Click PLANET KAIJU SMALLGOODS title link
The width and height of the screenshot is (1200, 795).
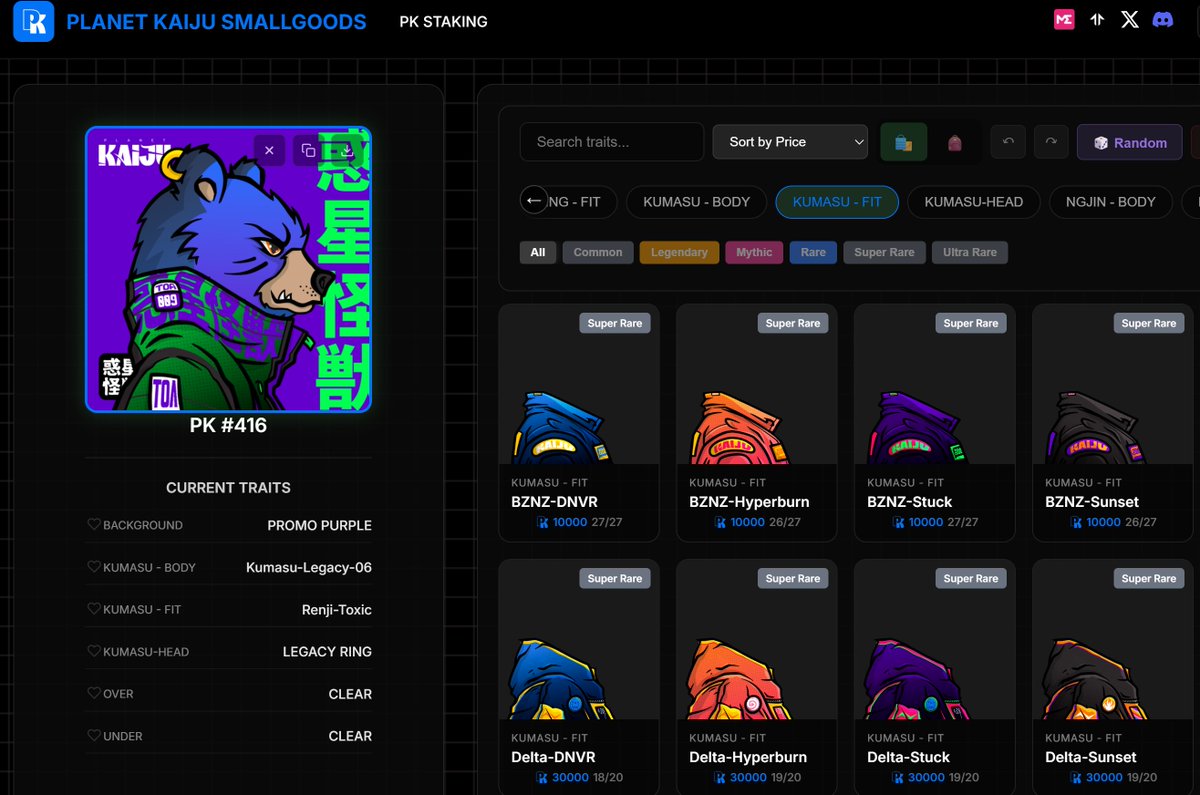216,21
